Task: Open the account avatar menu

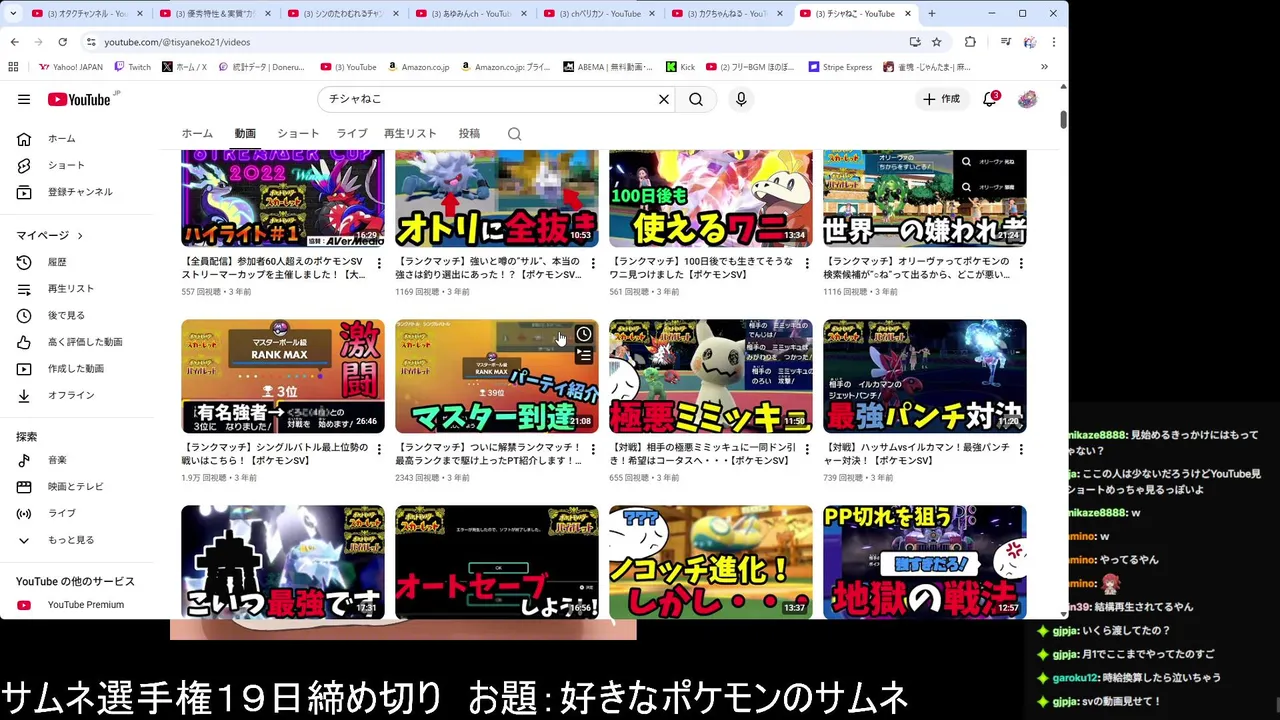Action: pos(1027,99)
